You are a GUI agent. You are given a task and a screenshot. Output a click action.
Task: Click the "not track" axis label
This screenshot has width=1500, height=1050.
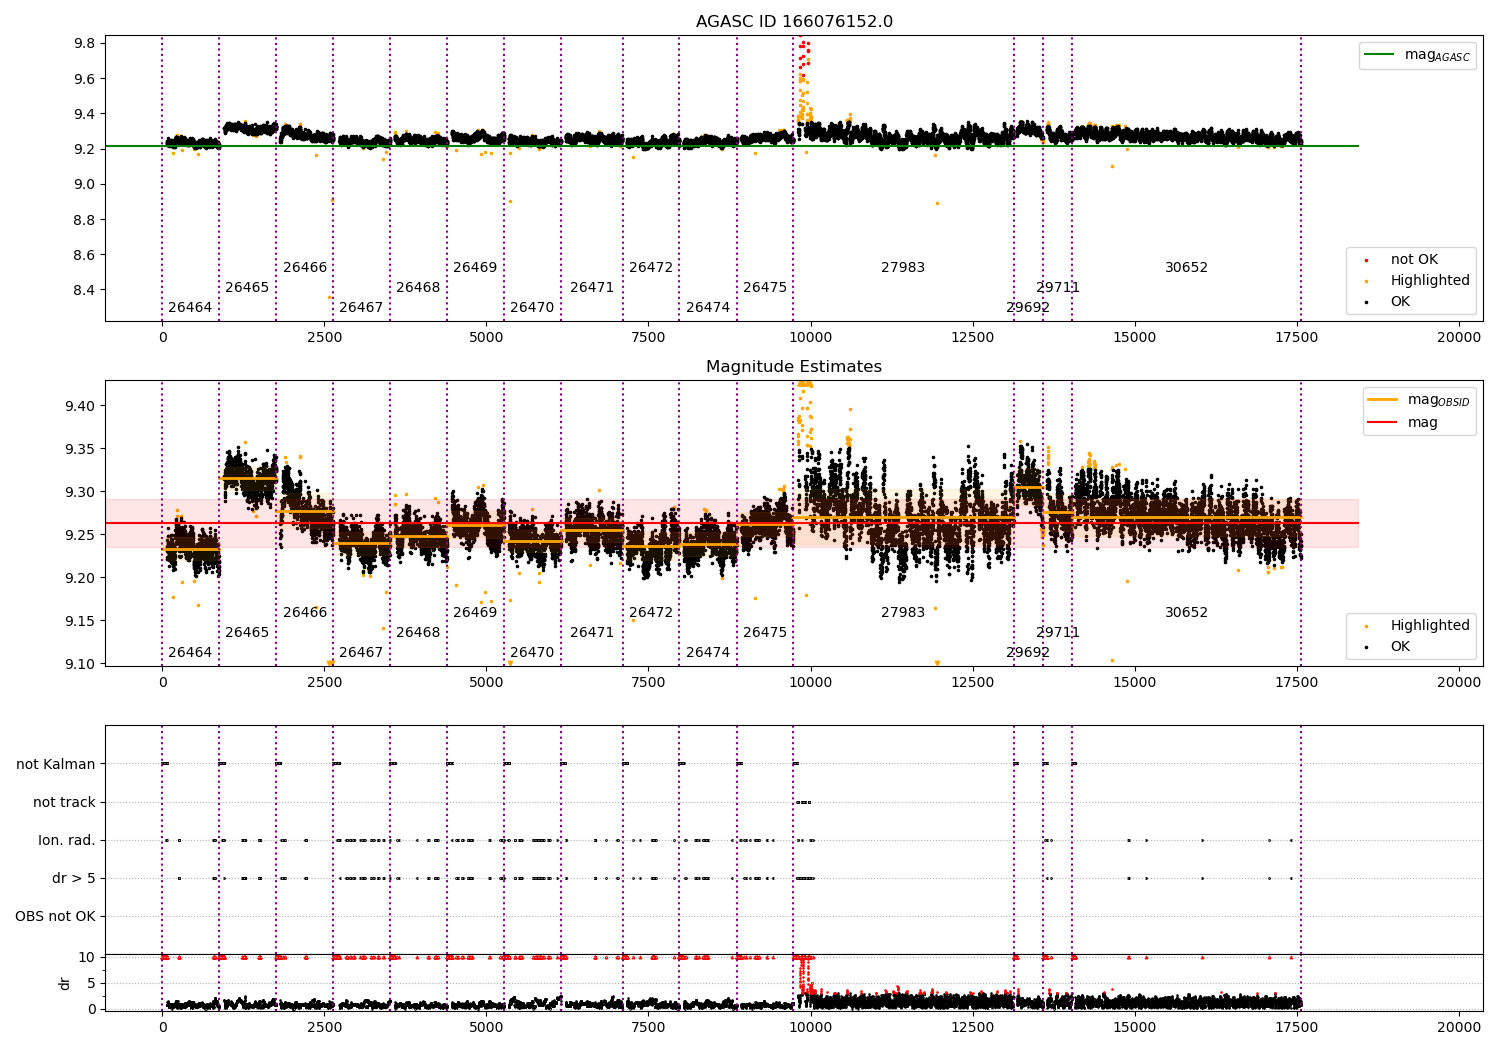click(x=64, y=802)
